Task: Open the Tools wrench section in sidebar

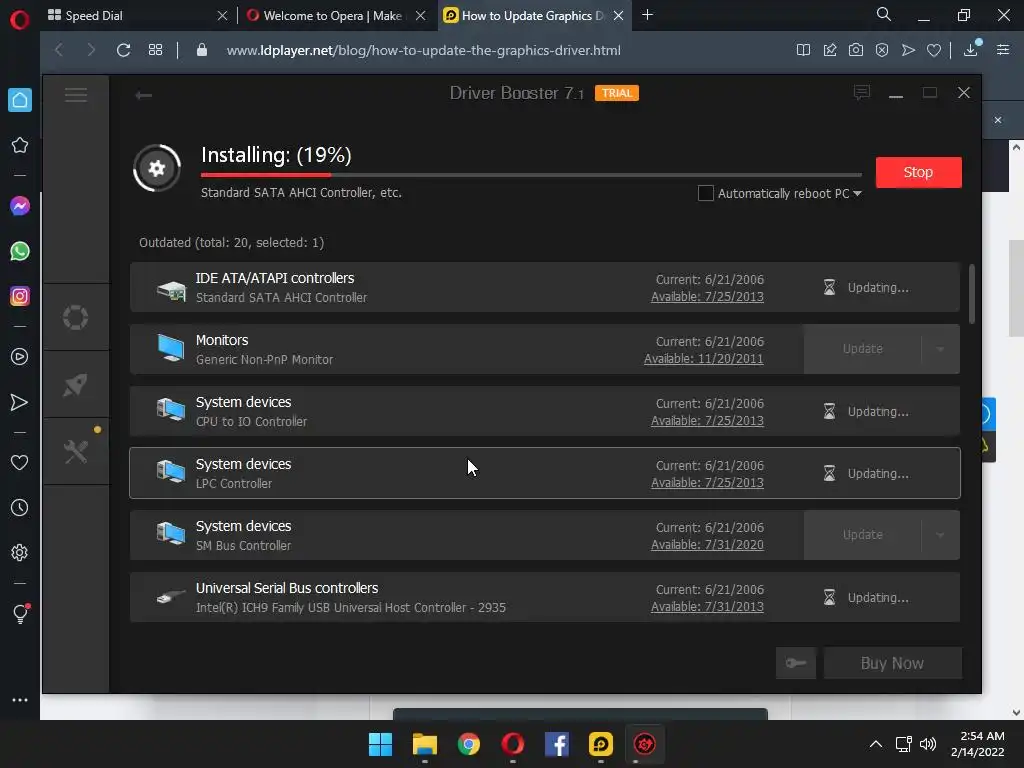Action: click(76, 451)
